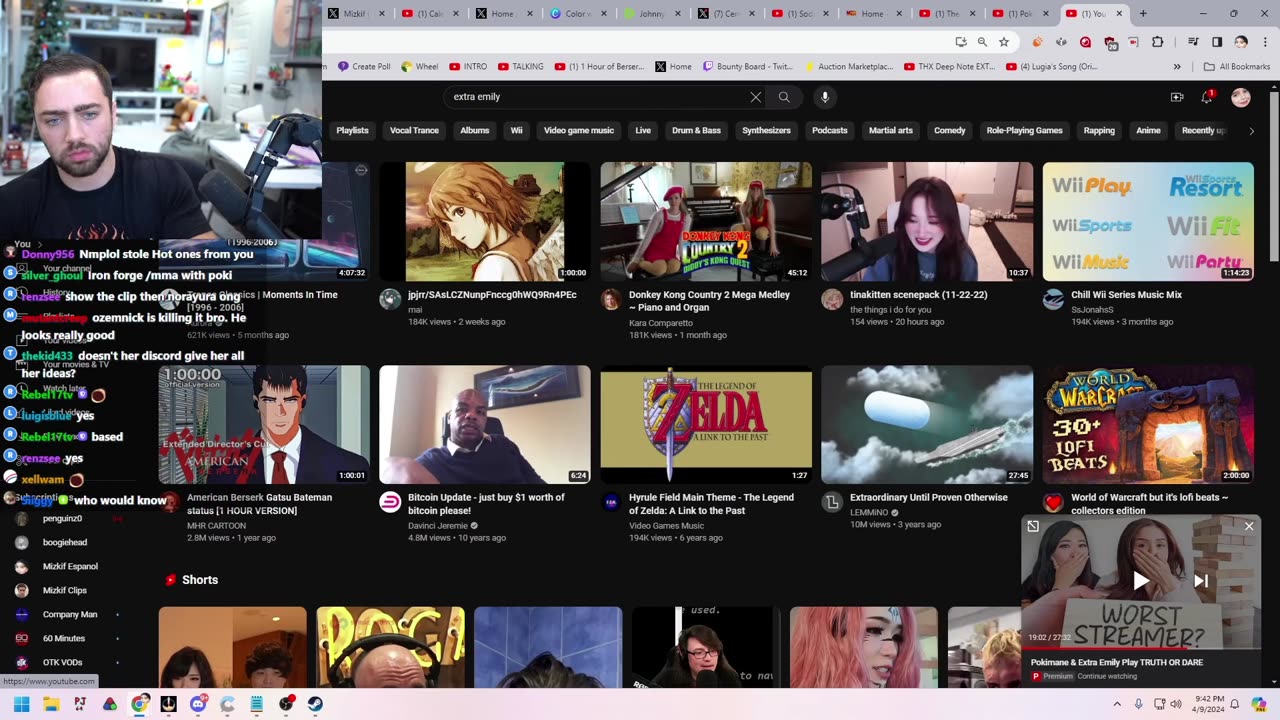Screen dimensions: 1280x720
Task: Show hidden system tray icons
Action: (x=1119, y=704)
